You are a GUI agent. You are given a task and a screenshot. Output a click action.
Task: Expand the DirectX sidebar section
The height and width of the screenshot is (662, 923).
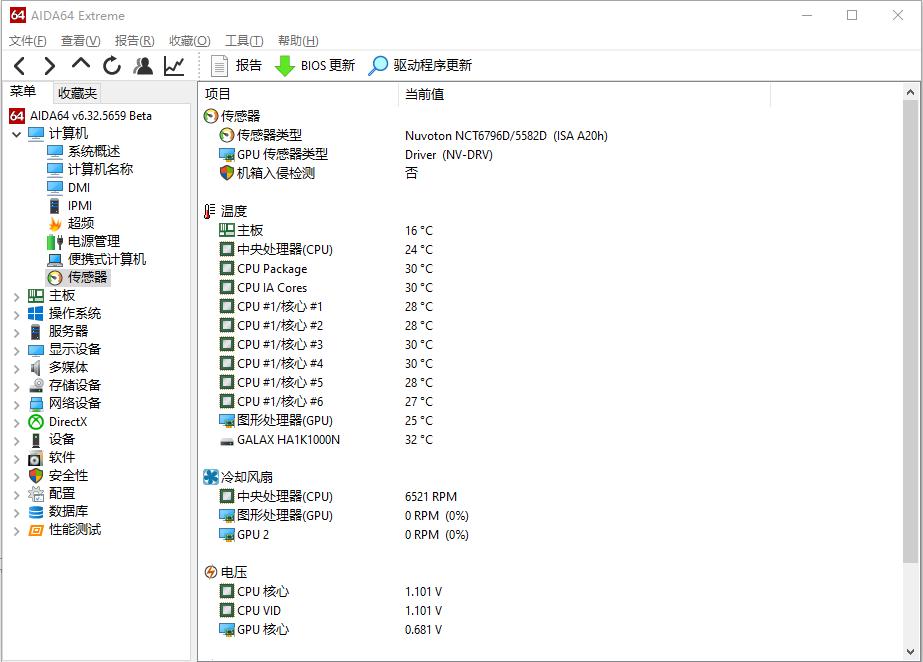[15, 421]
